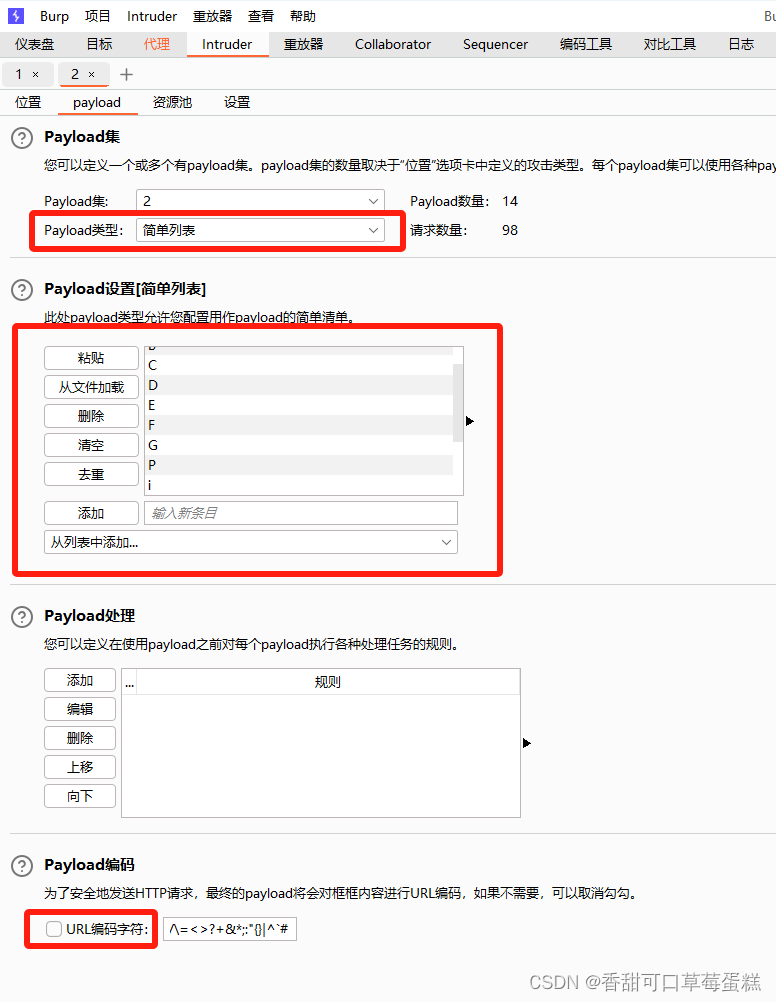Open the Payload类型 简单列表 dropdown
Screen dimensions: 776x1002
click(x=260, y=230)
